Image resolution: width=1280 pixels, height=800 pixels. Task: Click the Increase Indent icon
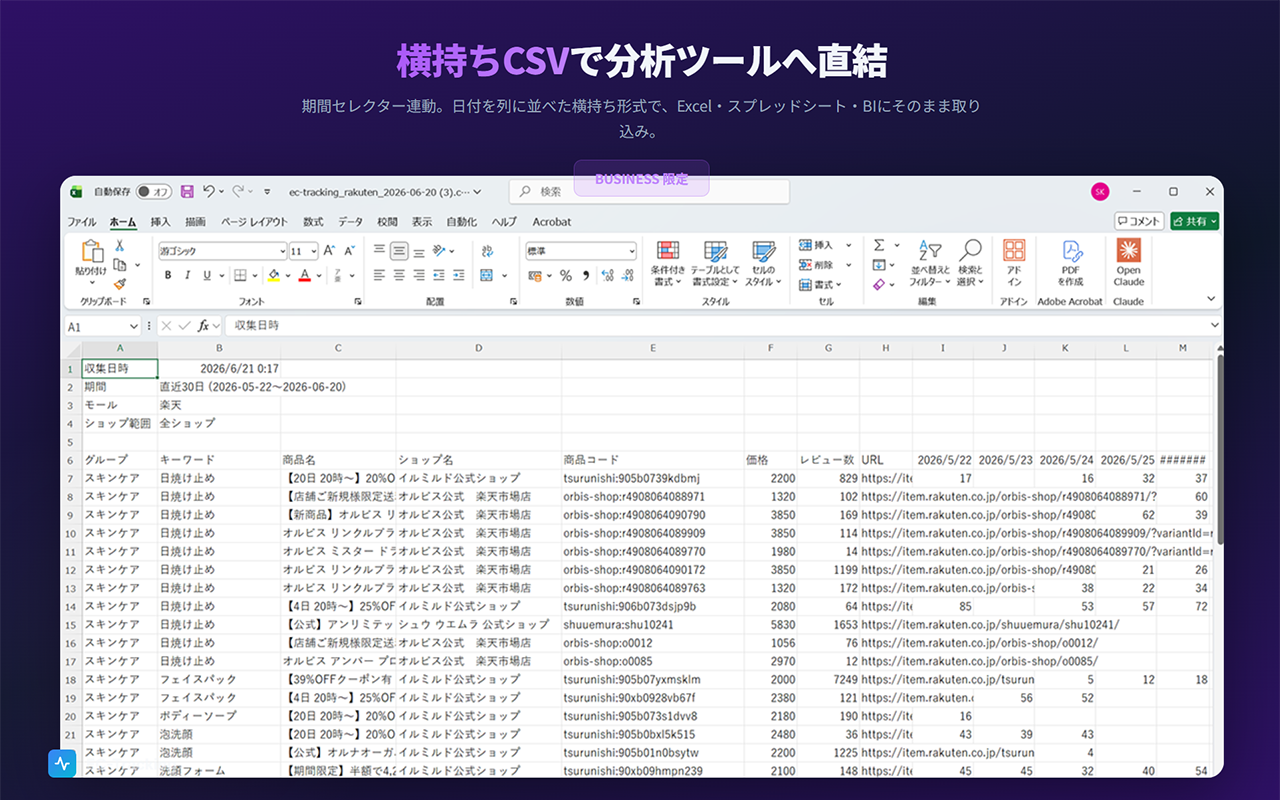tap(459, 275)
